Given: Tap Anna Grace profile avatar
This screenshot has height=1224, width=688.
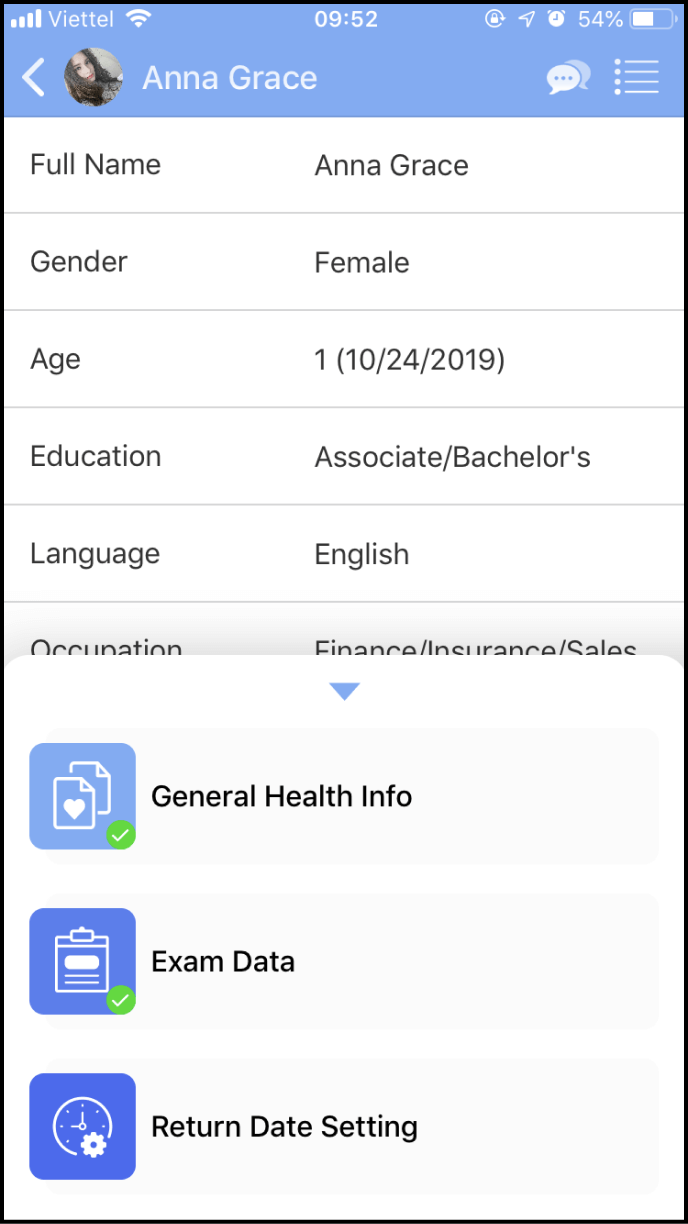Looking at the screenshot, I should pyautogui.click(x=94, y=77).
